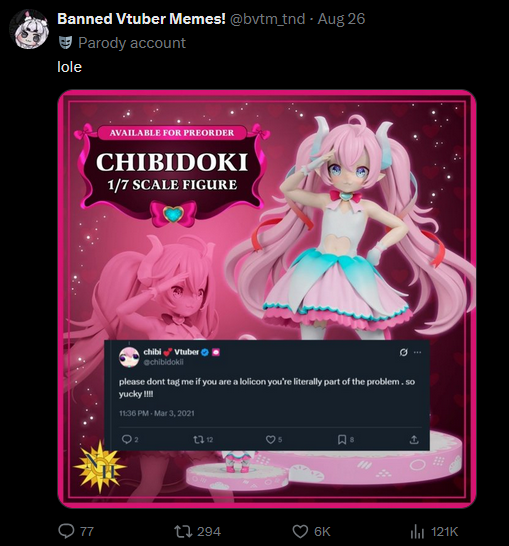Click reply icon in embedded chibi tweet

(126, 439)
